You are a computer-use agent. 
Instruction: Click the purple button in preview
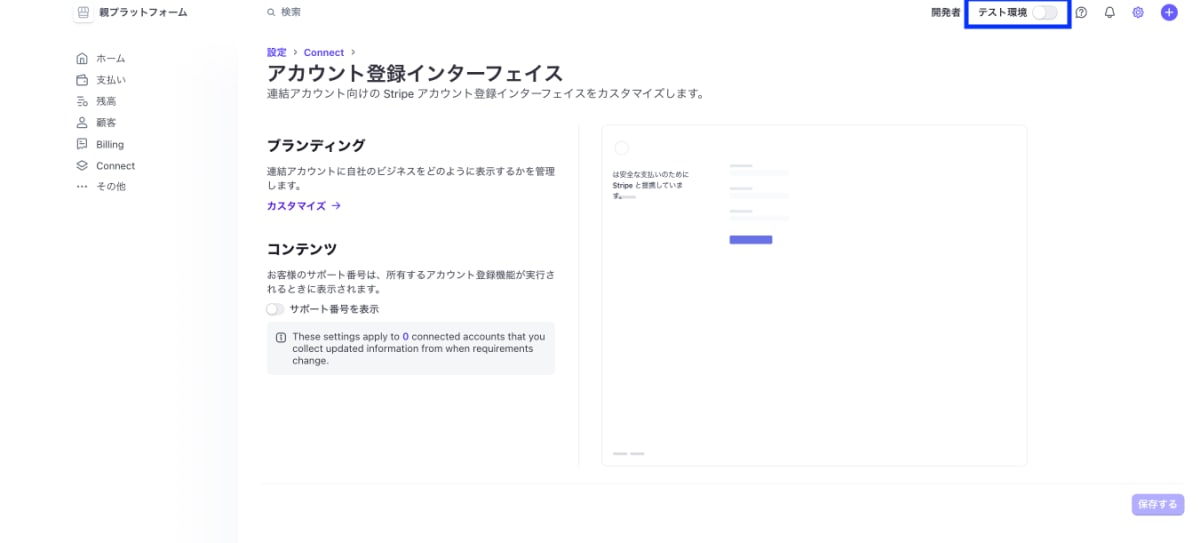coord(751,240)
